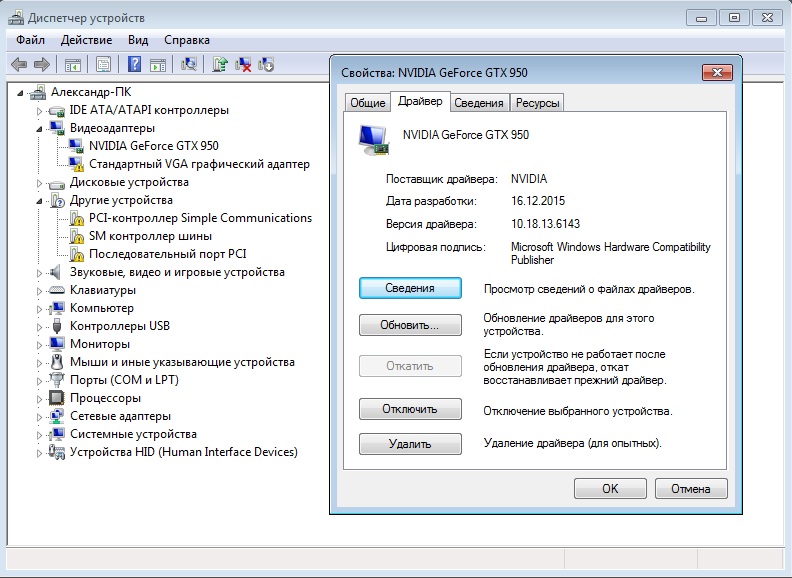Image resolution: width=792 pixels, height=578 pixels.
Task: Open the Properties toolbar icon
Action: coord(104,65)
